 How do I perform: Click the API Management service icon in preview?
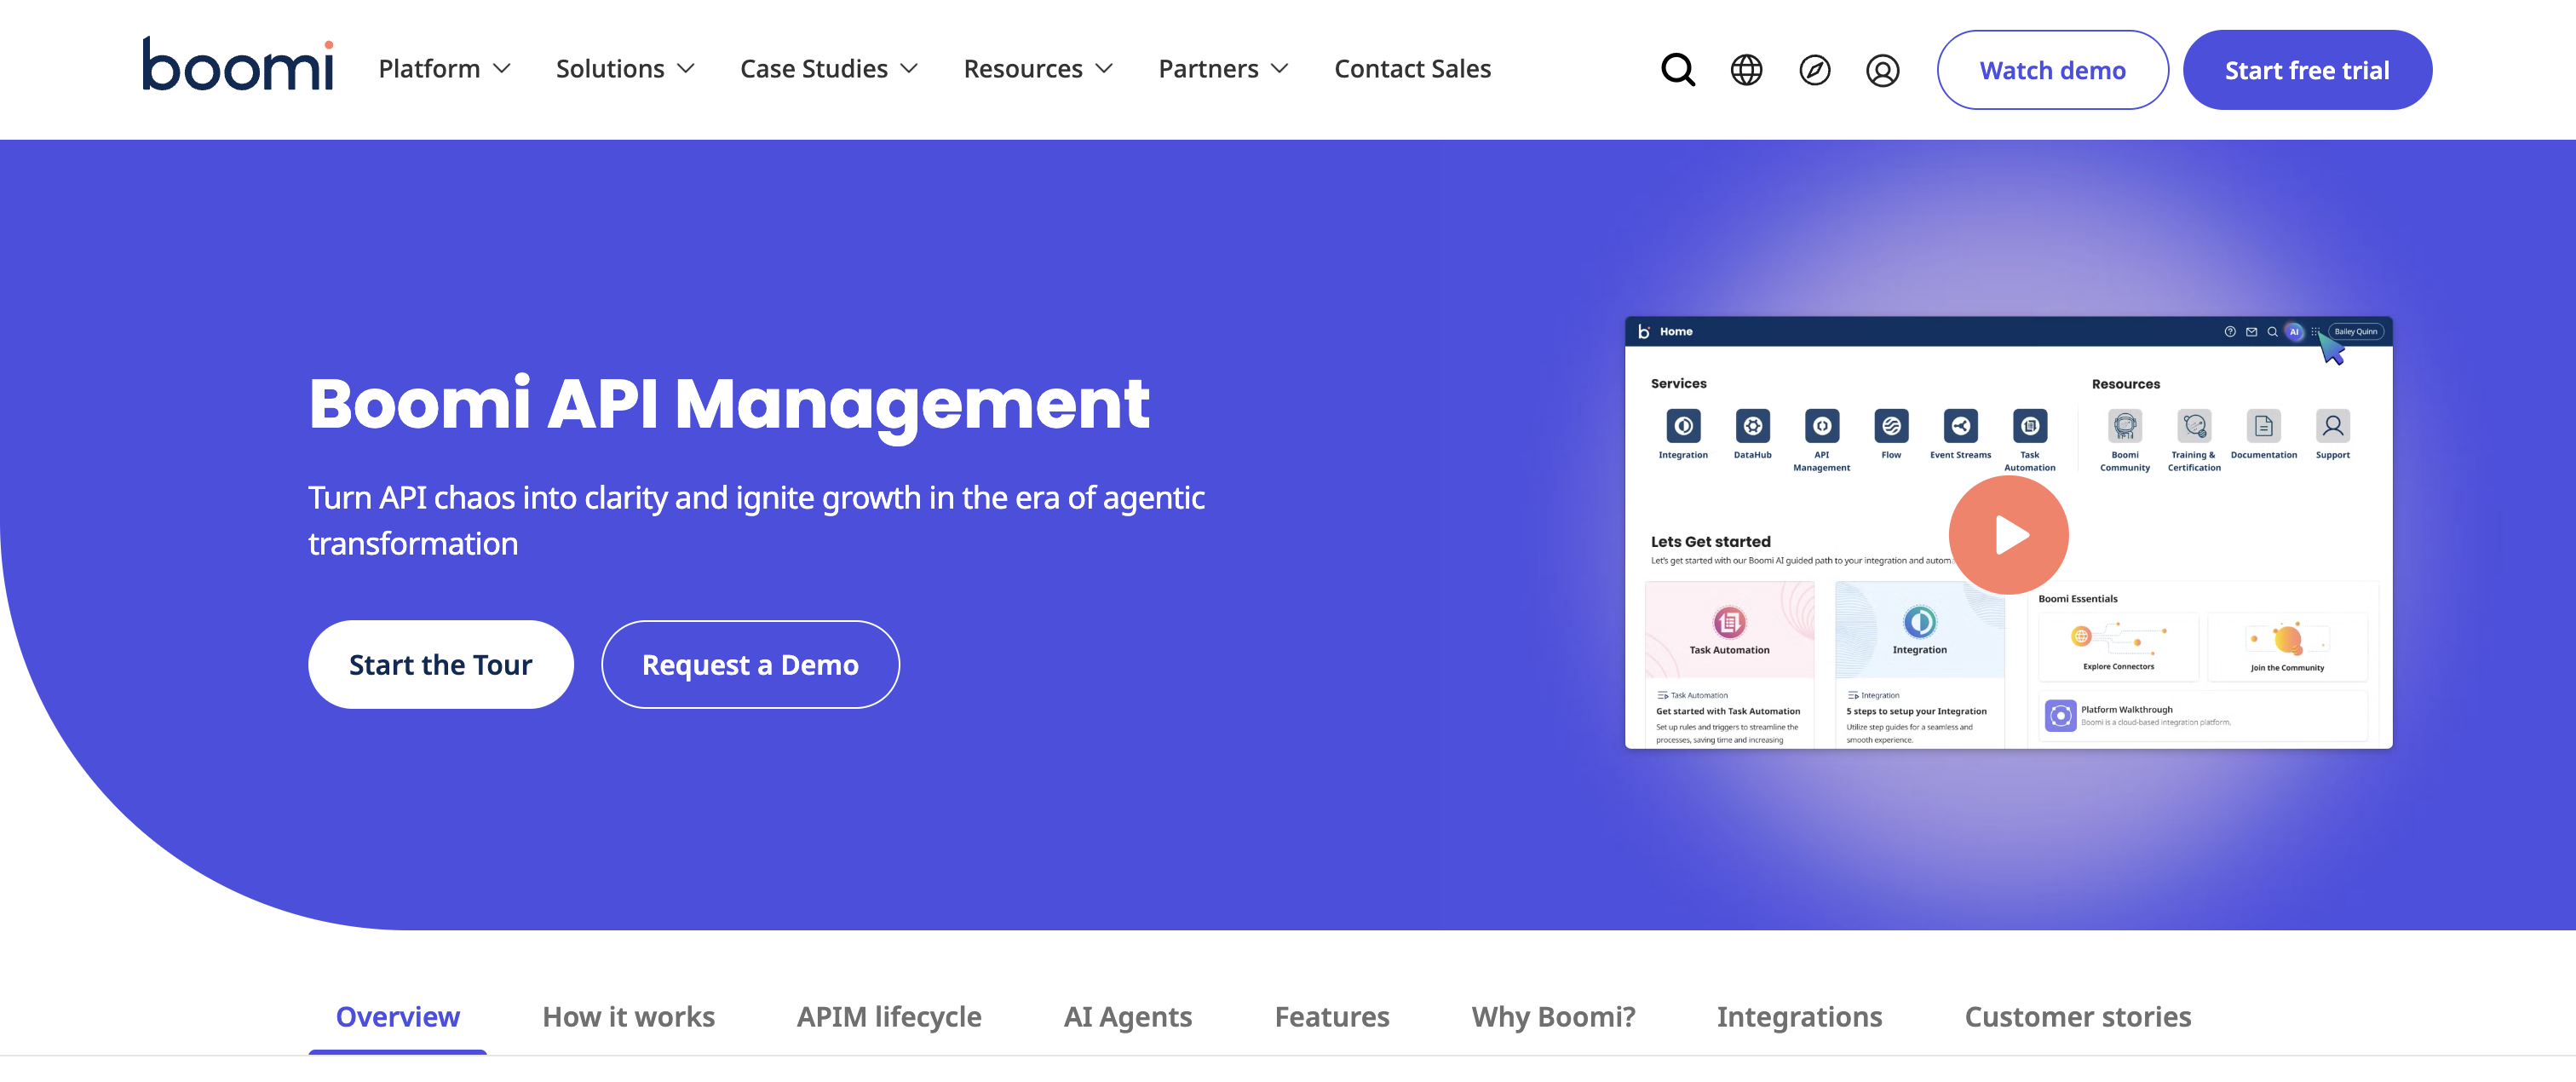[x=1821, y=426]
